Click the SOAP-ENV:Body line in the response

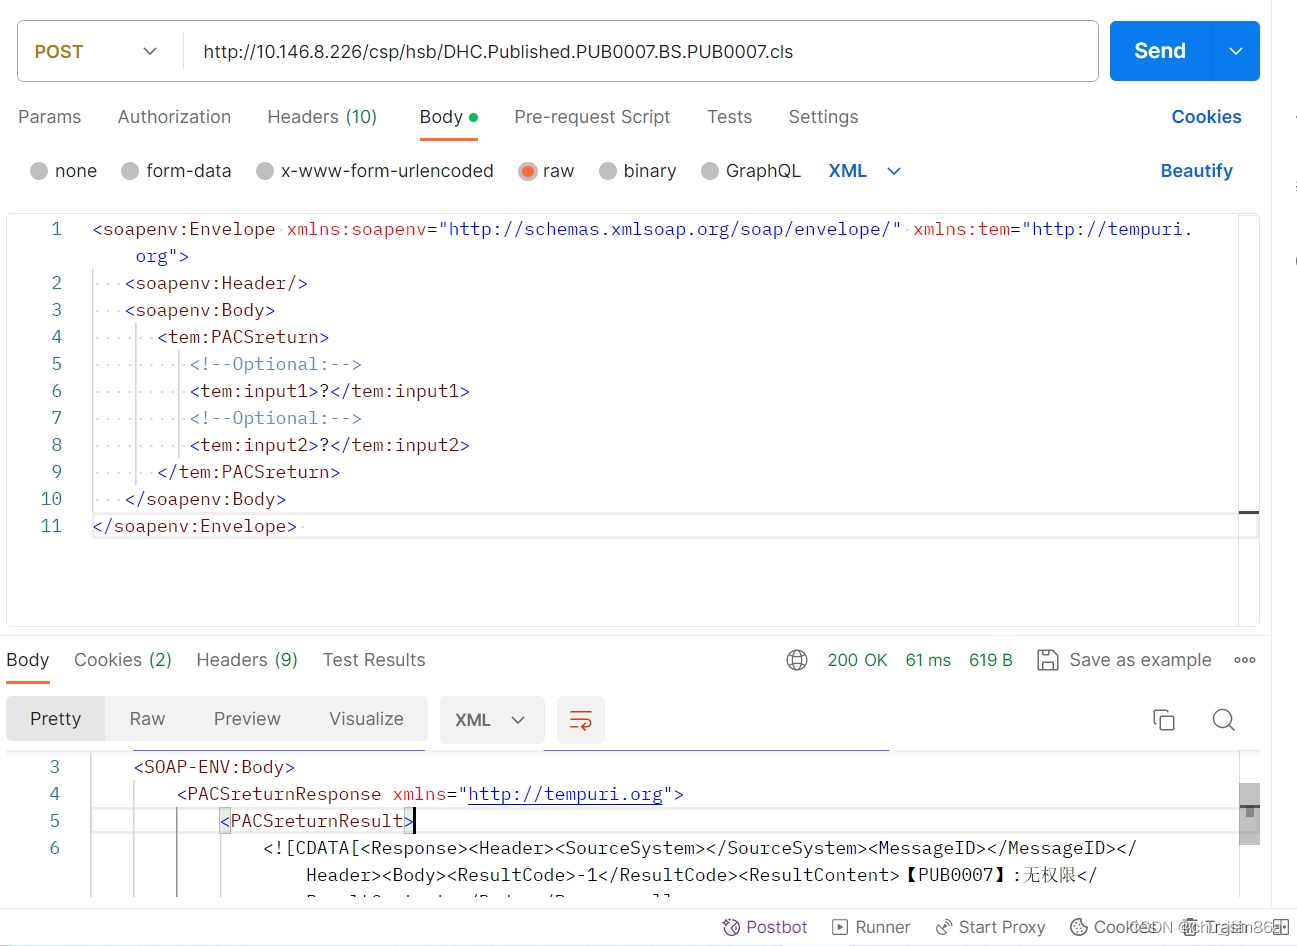(x=214, y=767)
